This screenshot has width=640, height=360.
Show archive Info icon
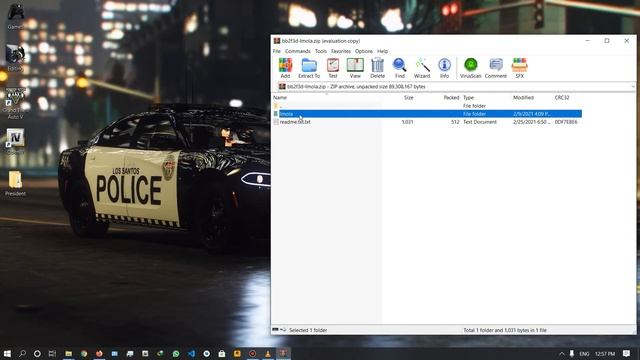coord(444,68)
